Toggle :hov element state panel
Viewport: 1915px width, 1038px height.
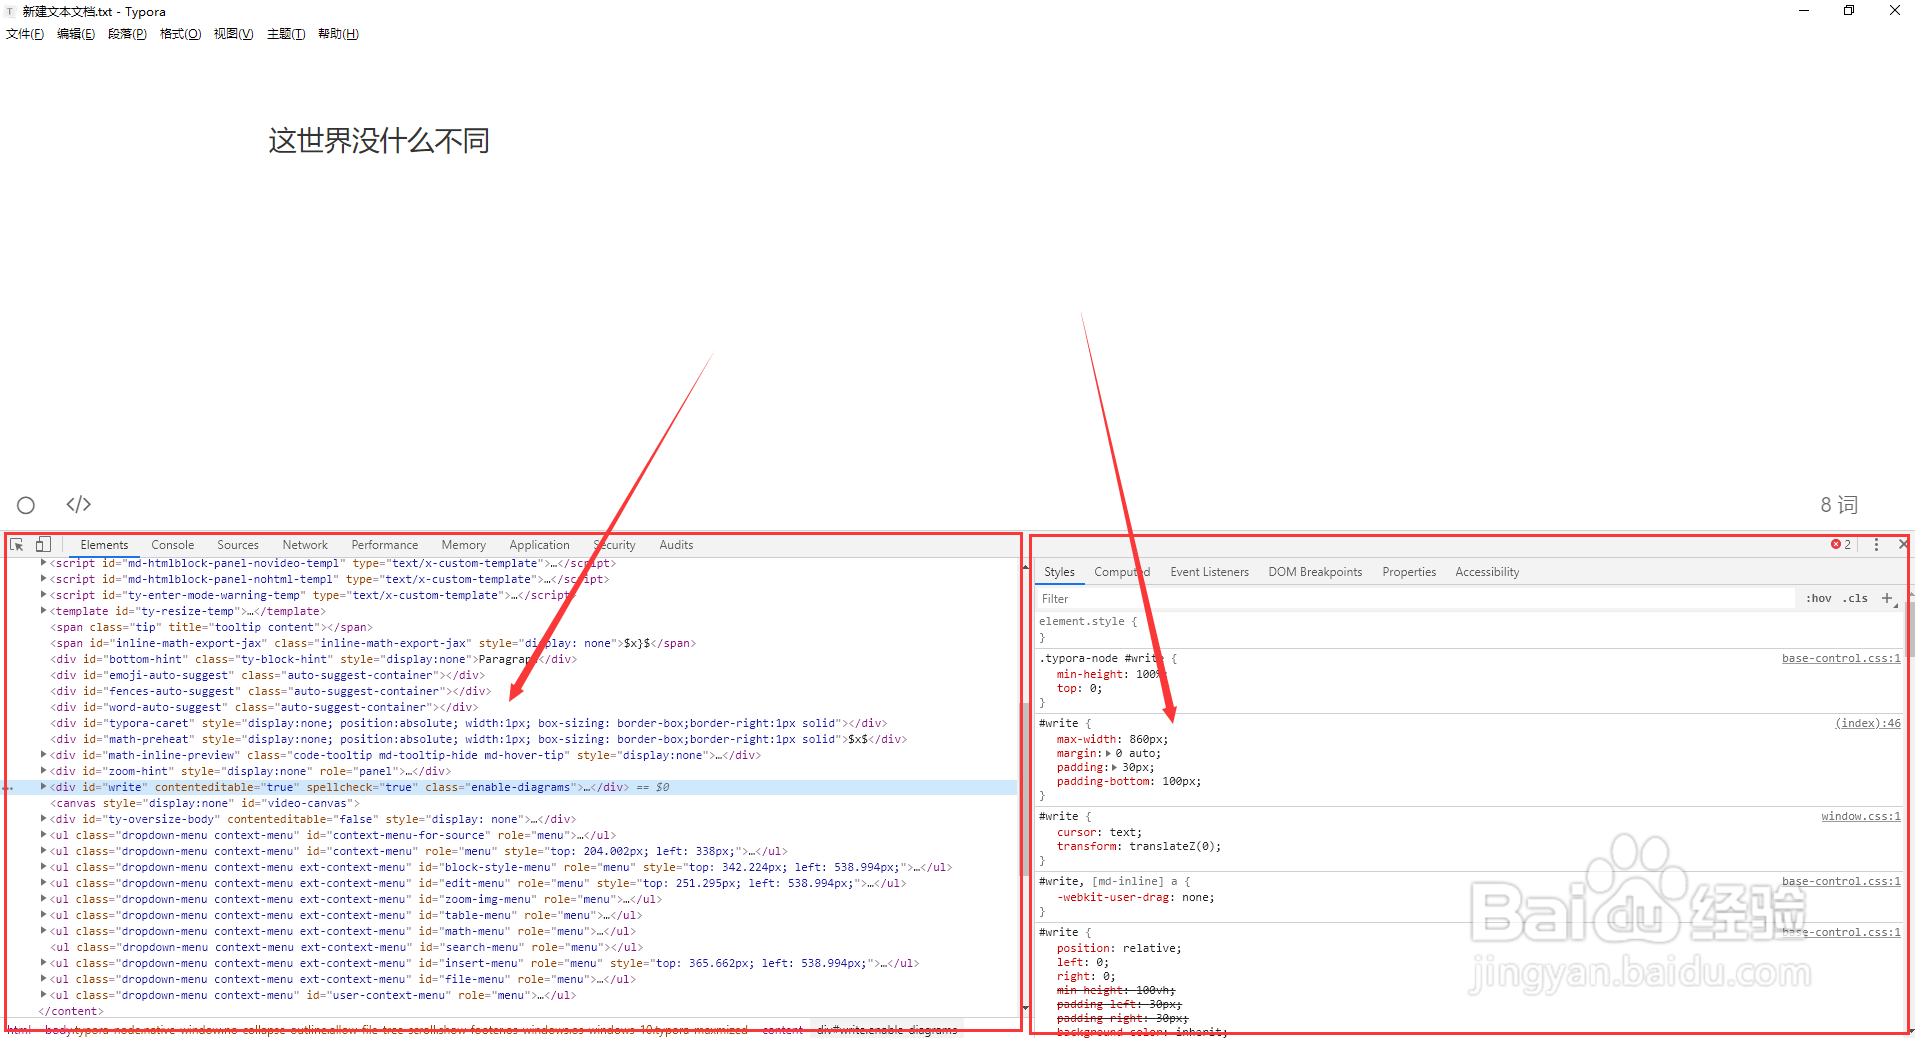coord(1818,598)
